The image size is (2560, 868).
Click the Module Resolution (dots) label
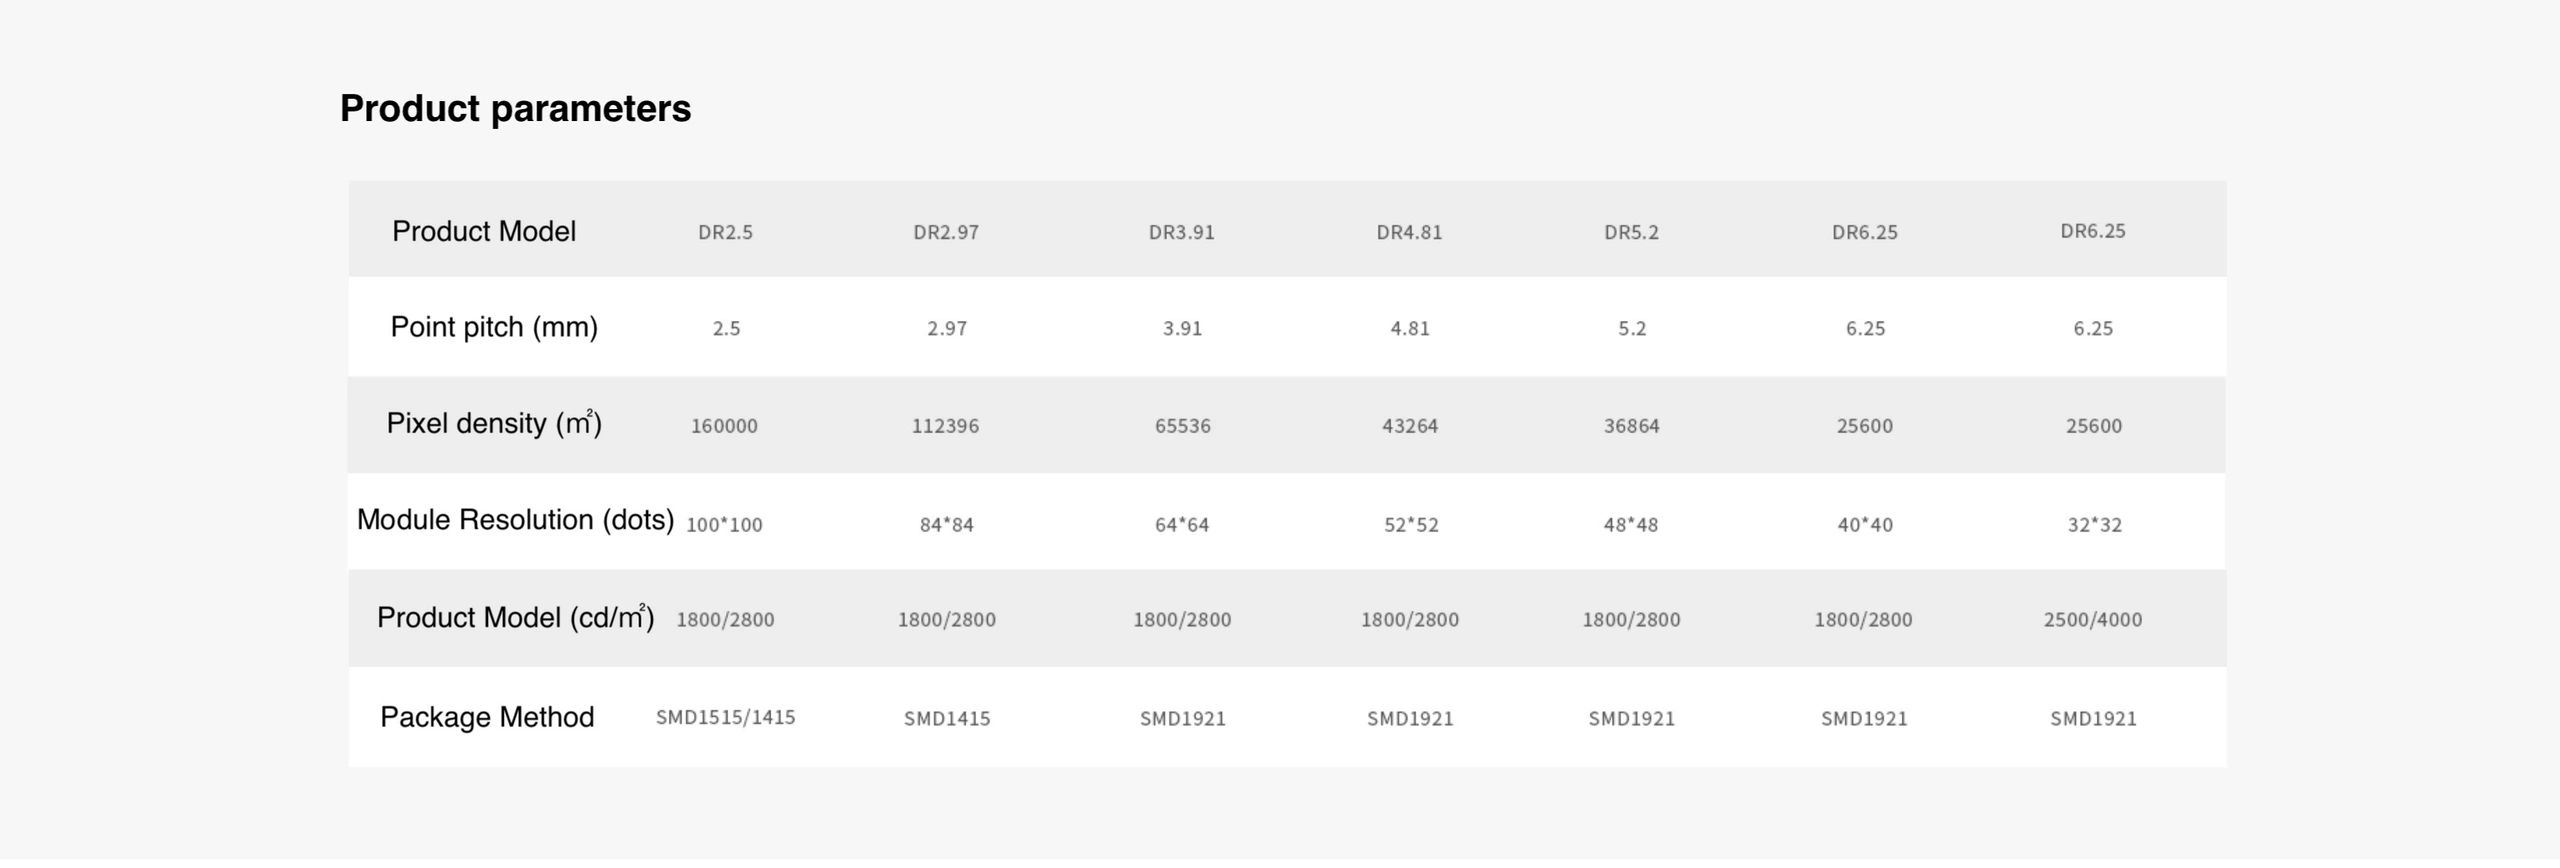(x=515, y=520)
